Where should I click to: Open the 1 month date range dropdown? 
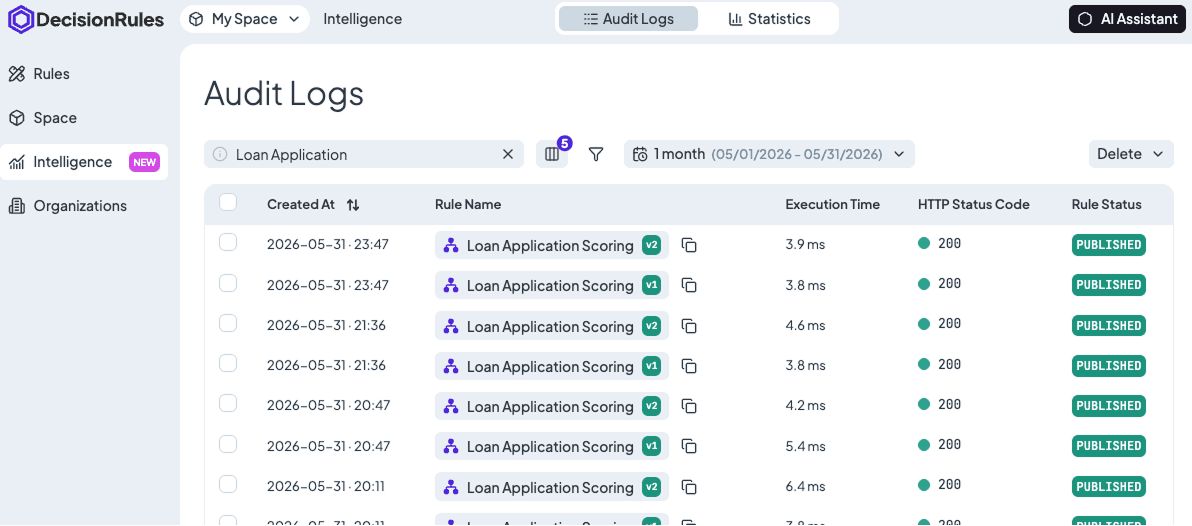[x=769, y=154]
